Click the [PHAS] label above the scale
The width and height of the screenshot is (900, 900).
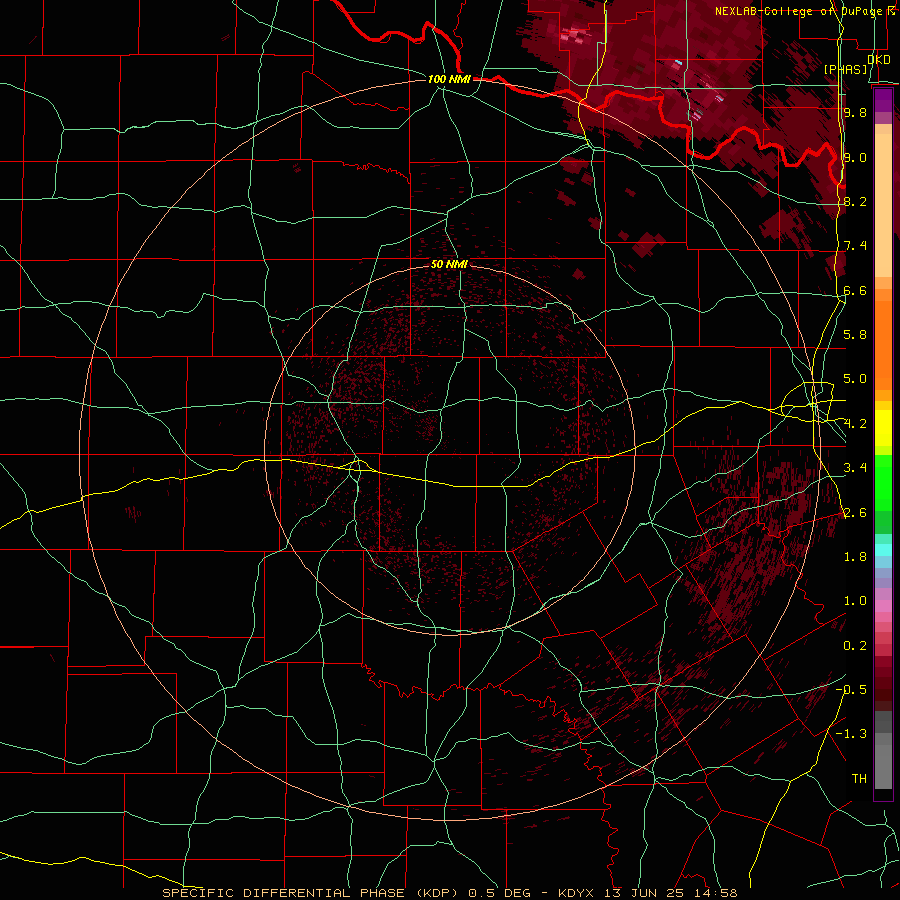846,69
